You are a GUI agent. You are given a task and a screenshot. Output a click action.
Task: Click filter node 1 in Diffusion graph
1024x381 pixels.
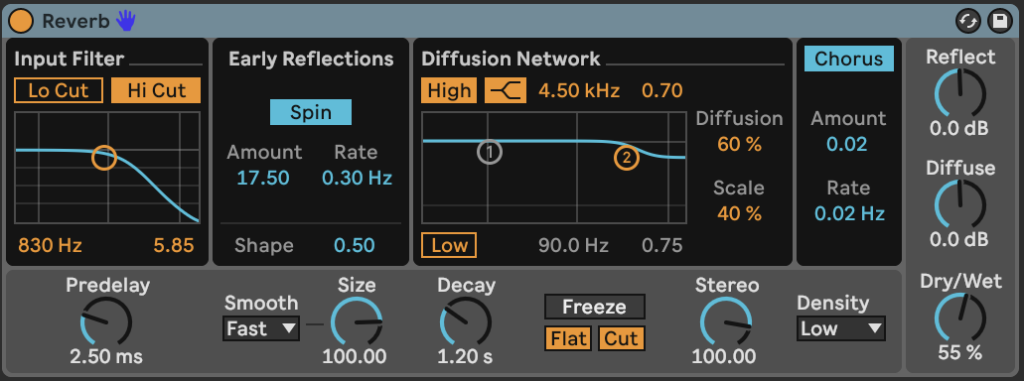(x=489, y=152)
